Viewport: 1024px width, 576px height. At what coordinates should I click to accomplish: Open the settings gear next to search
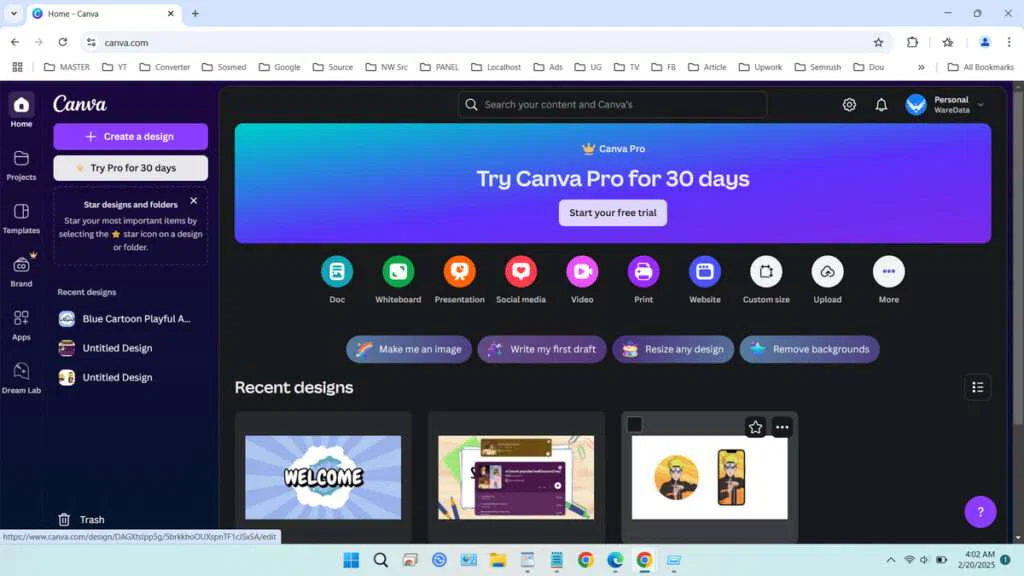pos(849,104)
